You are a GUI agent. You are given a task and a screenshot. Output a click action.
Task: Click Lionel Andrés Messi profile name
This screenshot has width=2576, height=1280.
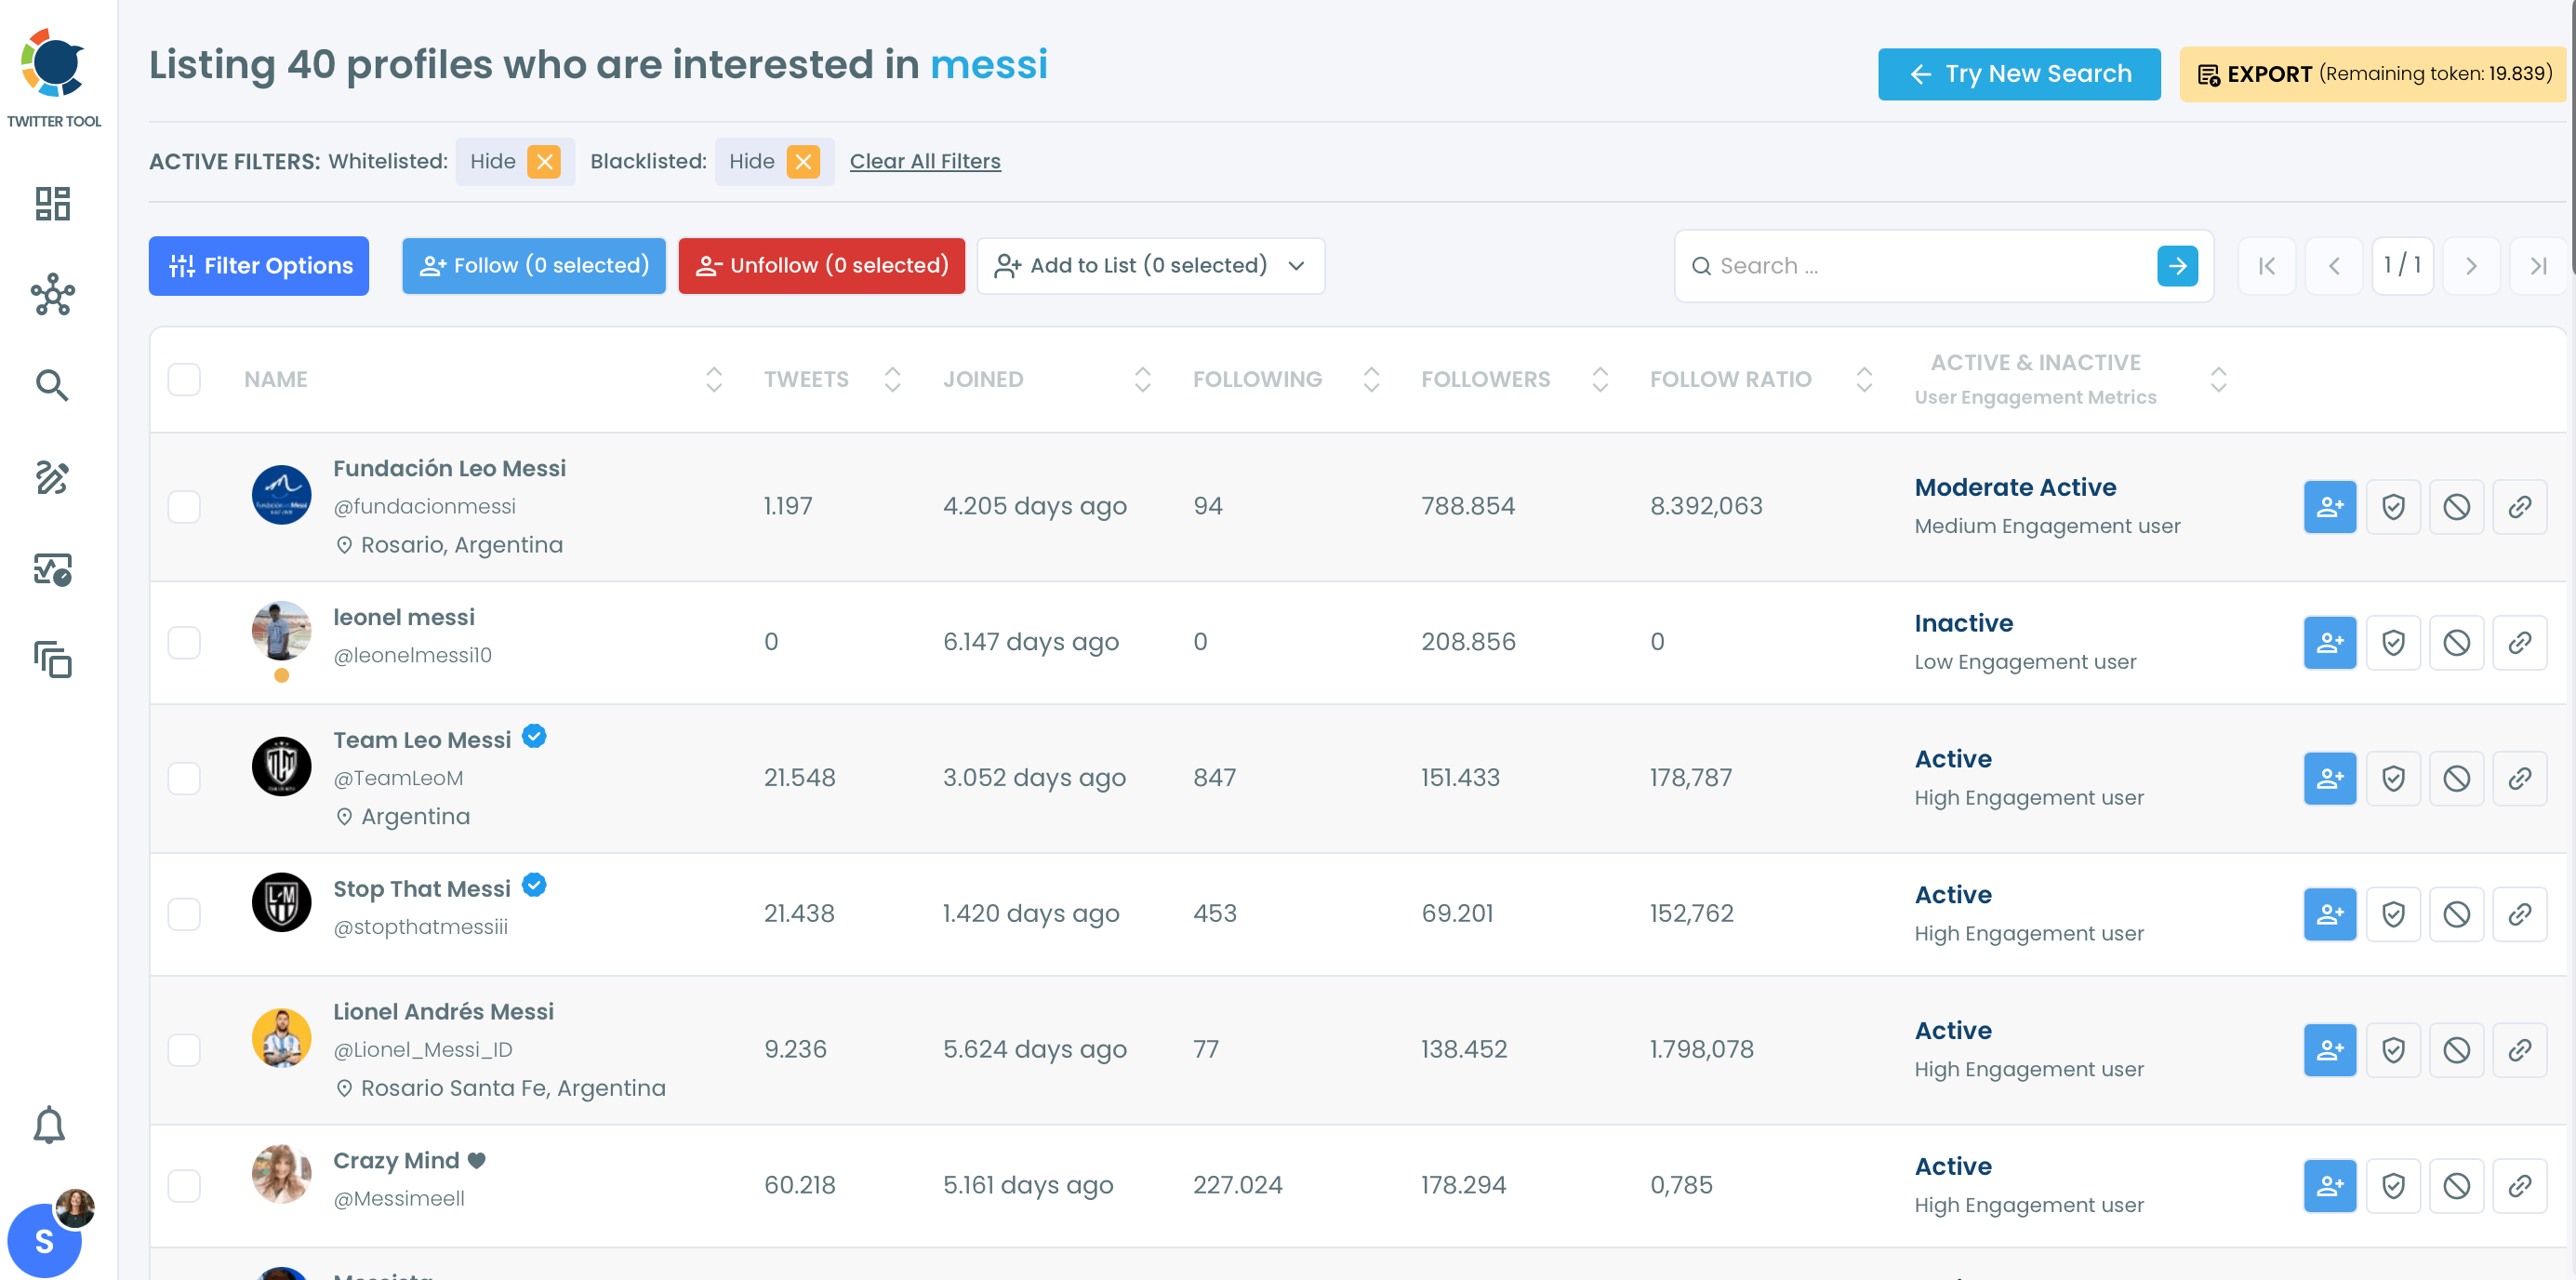pyautogui.click(x=443, y=1012)
